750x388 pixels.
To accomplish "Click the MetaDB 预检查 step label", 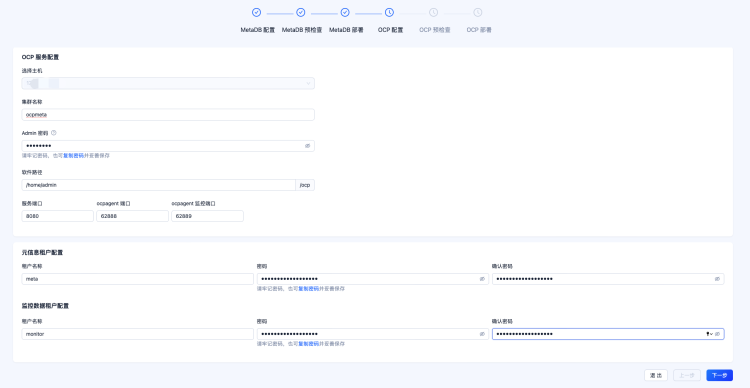I will [x=302, y=30].
